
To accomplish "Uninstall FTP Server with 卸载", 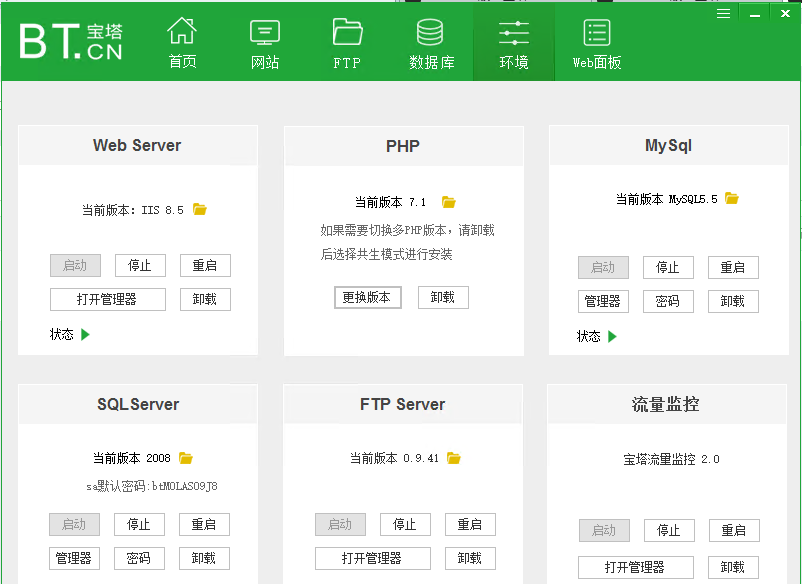I will 470,558.
